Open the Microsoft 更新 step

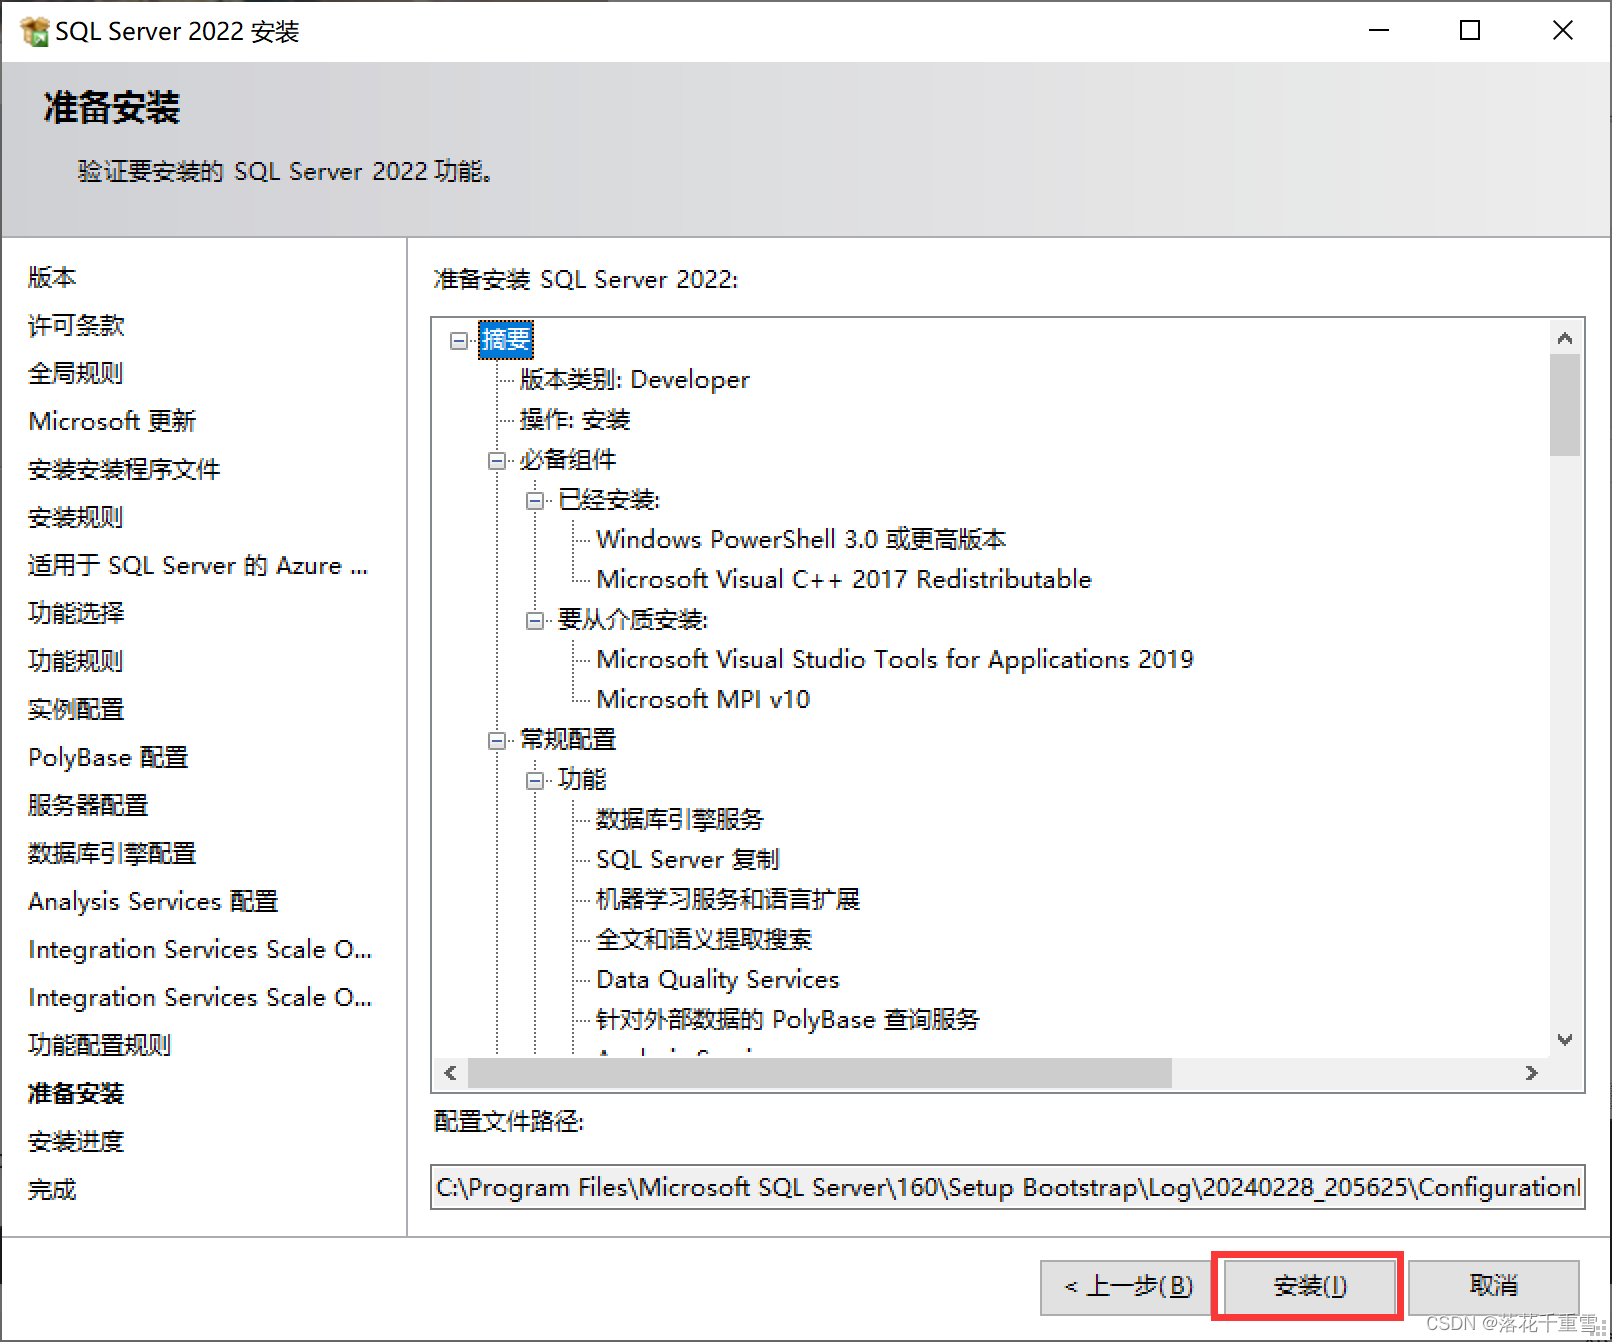pyautogui.click(x=112, y=421)
